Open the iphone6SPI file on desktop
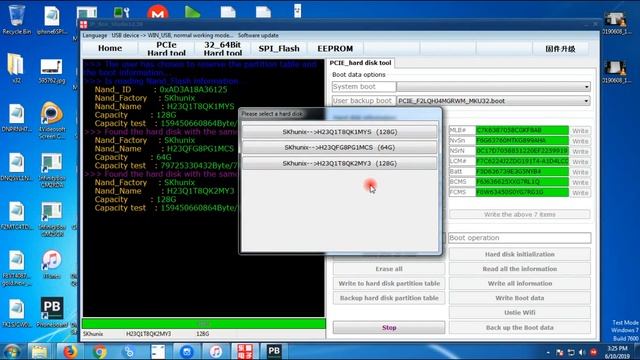The image size is (640, 360). pos(52,19)
